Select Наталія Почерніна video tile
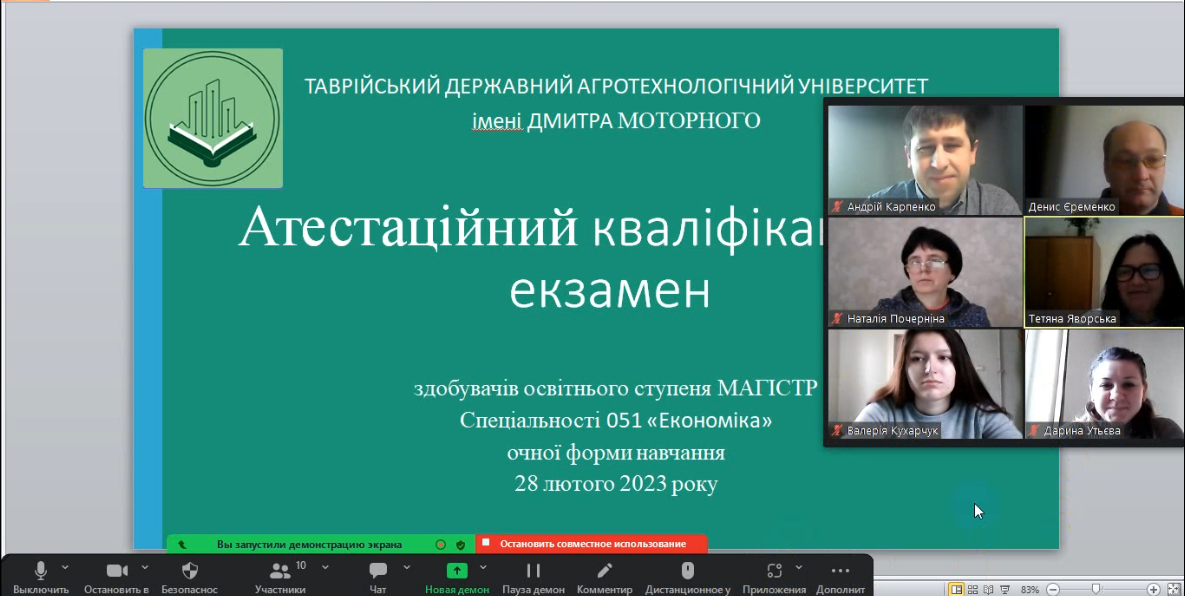The width and height of the screenshot is (1185, 596). tap(925, 272)
